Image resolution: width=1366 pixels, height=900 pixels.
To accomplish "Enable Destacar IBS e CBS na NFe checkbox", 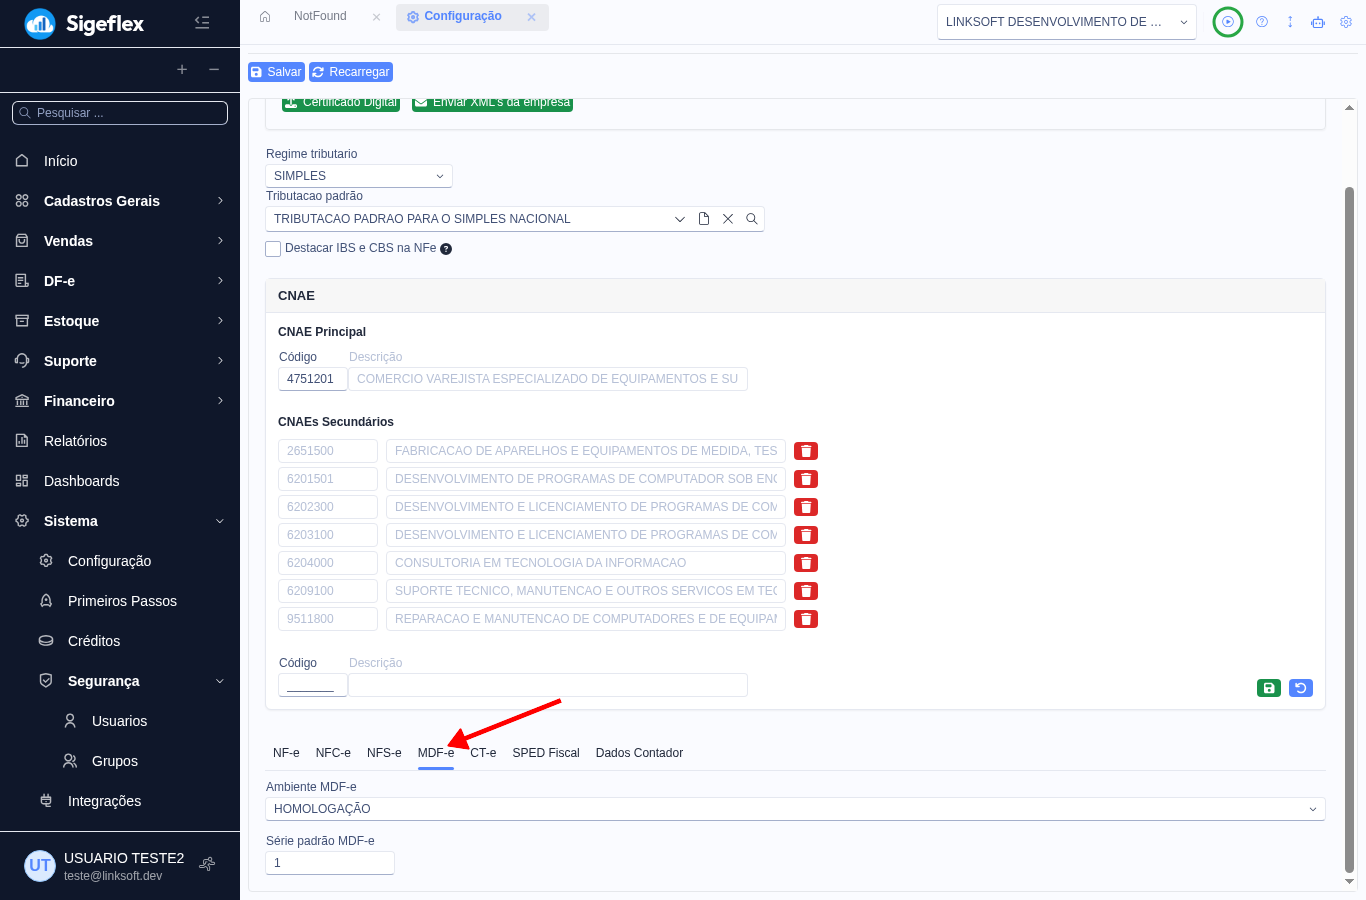I will pyautogui.click(x=273, y=249).
